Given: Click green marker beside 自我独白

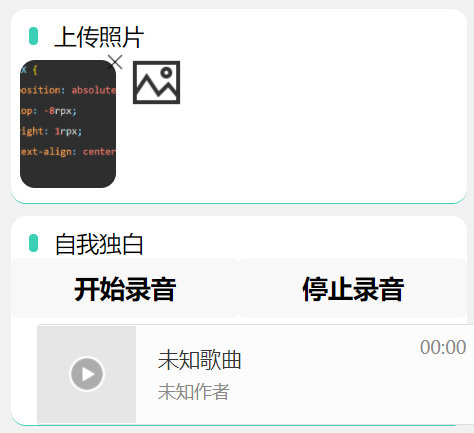Looking at the screenshot, I should point(33,243).
